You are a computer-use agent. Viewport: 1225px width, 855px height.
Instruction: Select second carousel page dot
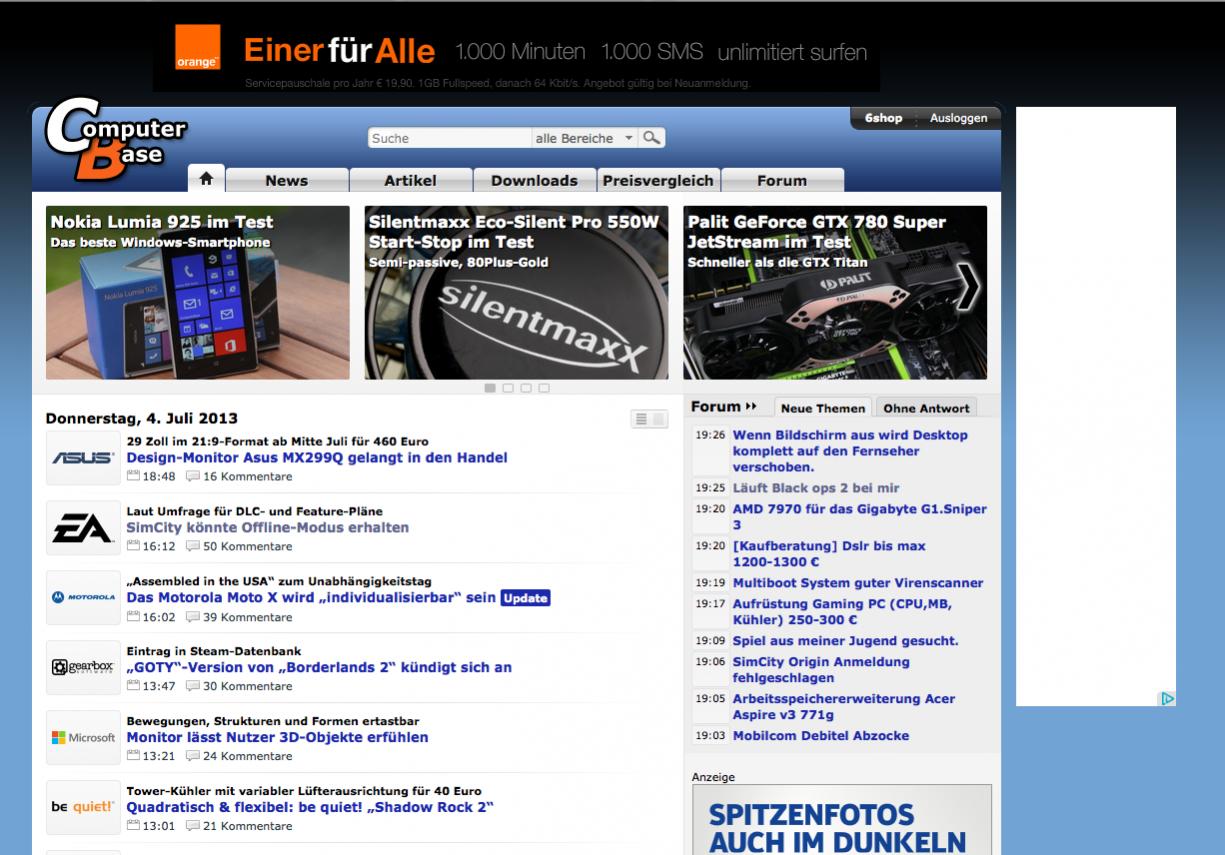[508, 388]
